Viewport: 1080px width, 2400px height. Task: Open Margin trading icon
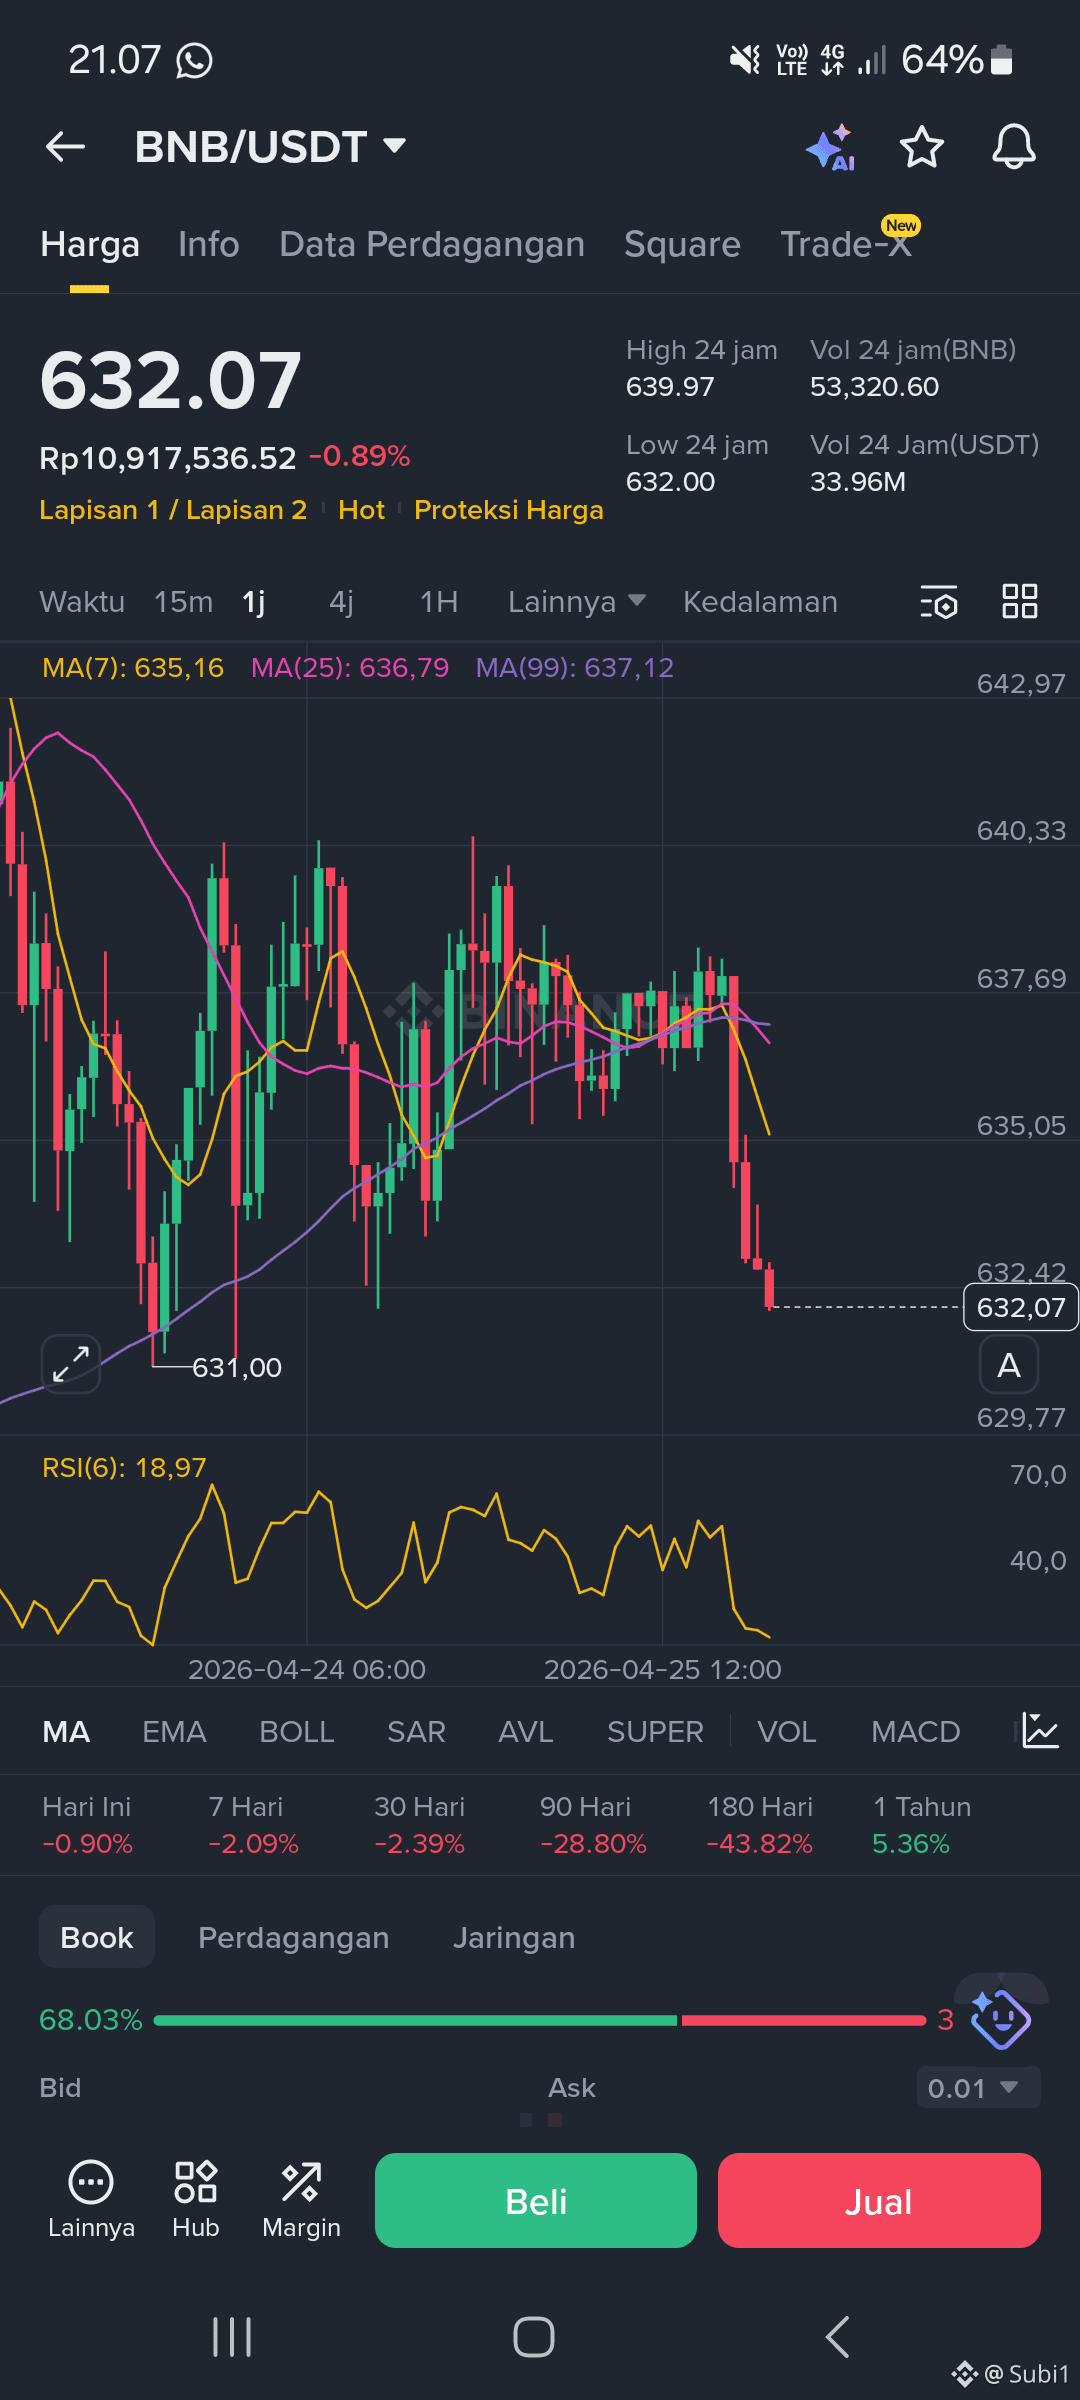point(301,2200)
